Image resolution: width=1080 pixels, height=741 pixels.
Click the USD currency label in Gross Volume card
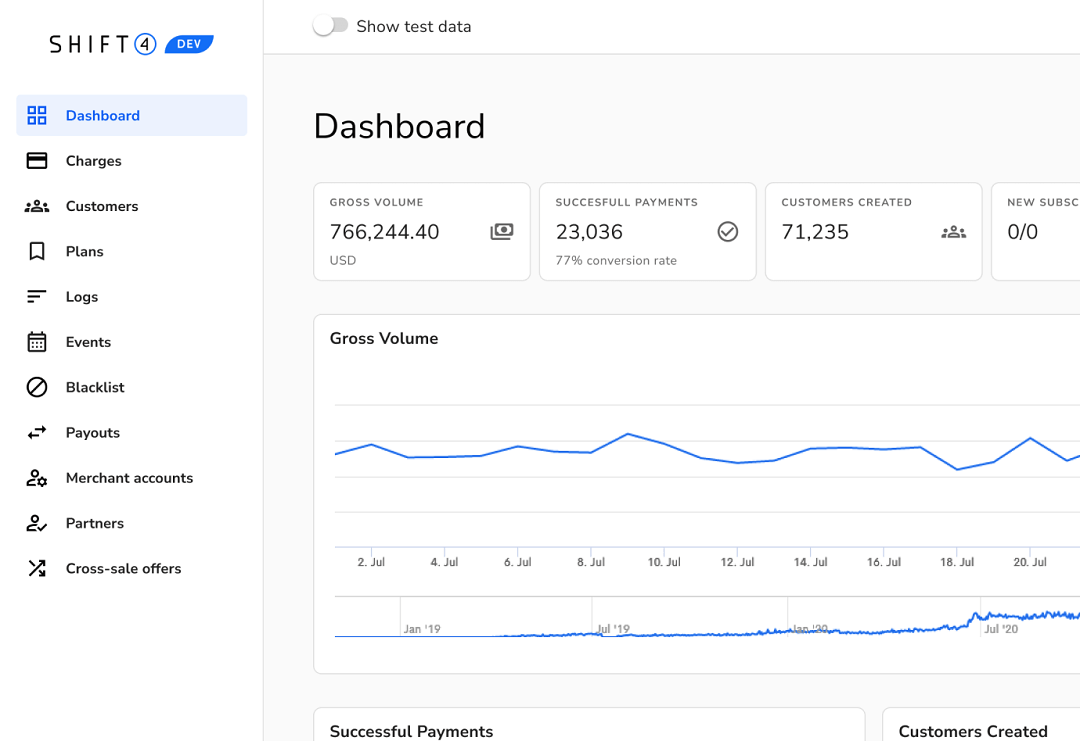(x=343, y=260)
